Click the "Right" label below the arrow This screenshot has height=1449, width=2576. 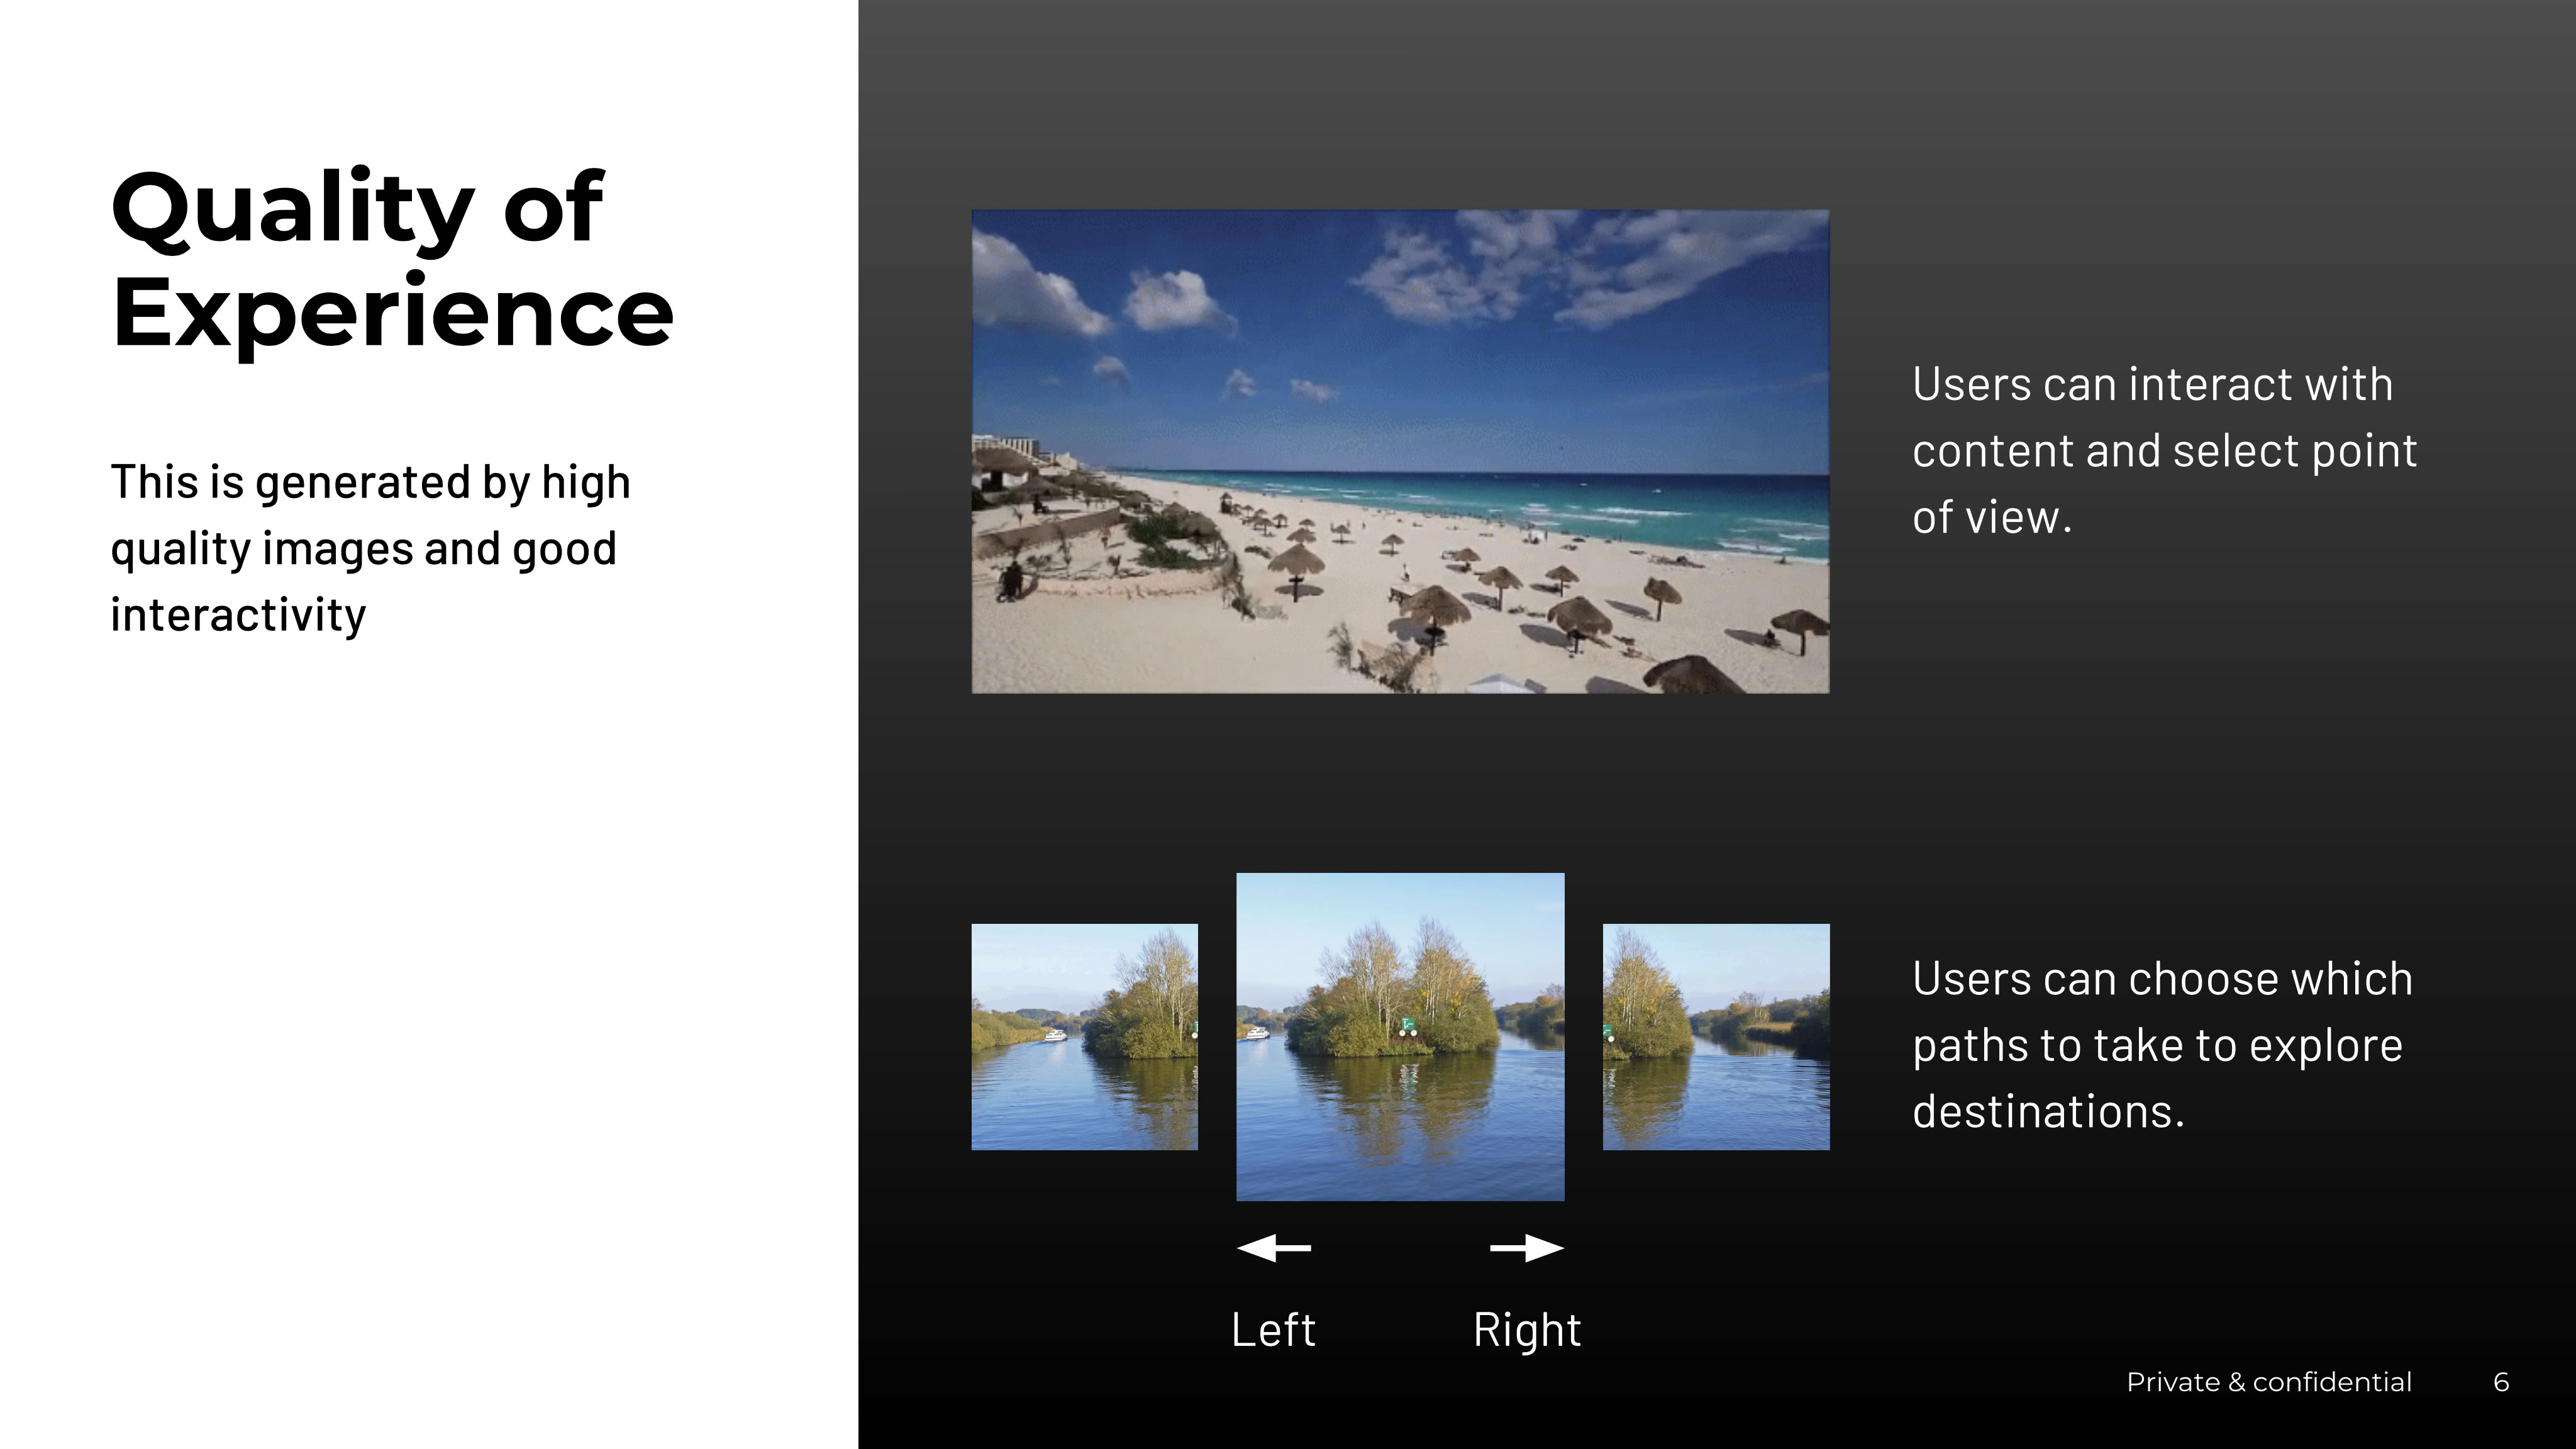(1527, 1330)
